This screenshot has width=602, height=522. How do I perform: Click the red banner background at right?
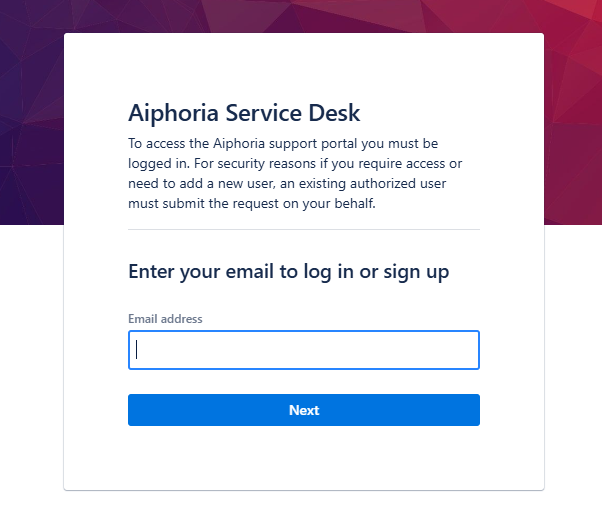[x=573, y=120]
